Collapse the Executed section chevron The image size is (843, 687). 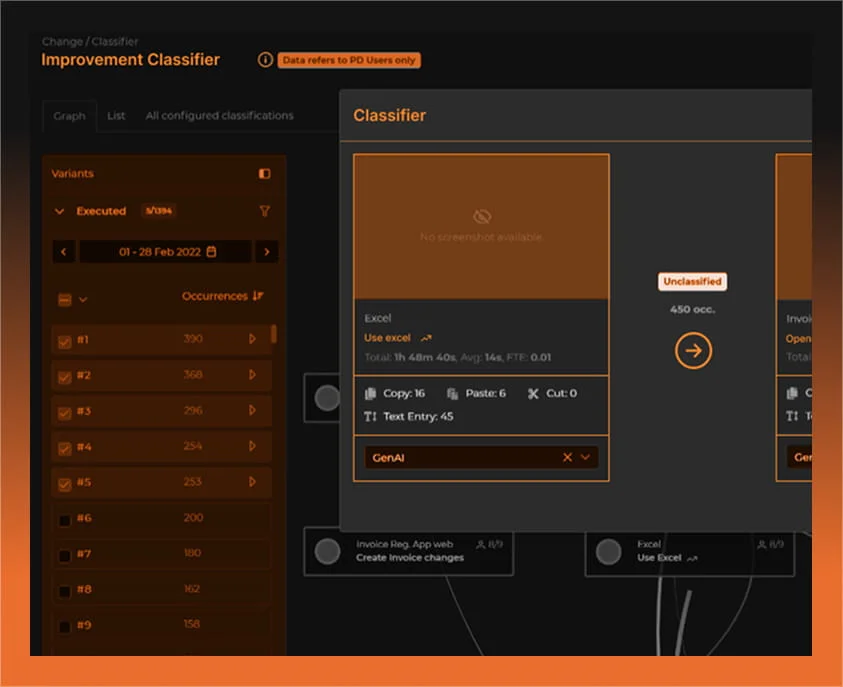click(60, 212)
